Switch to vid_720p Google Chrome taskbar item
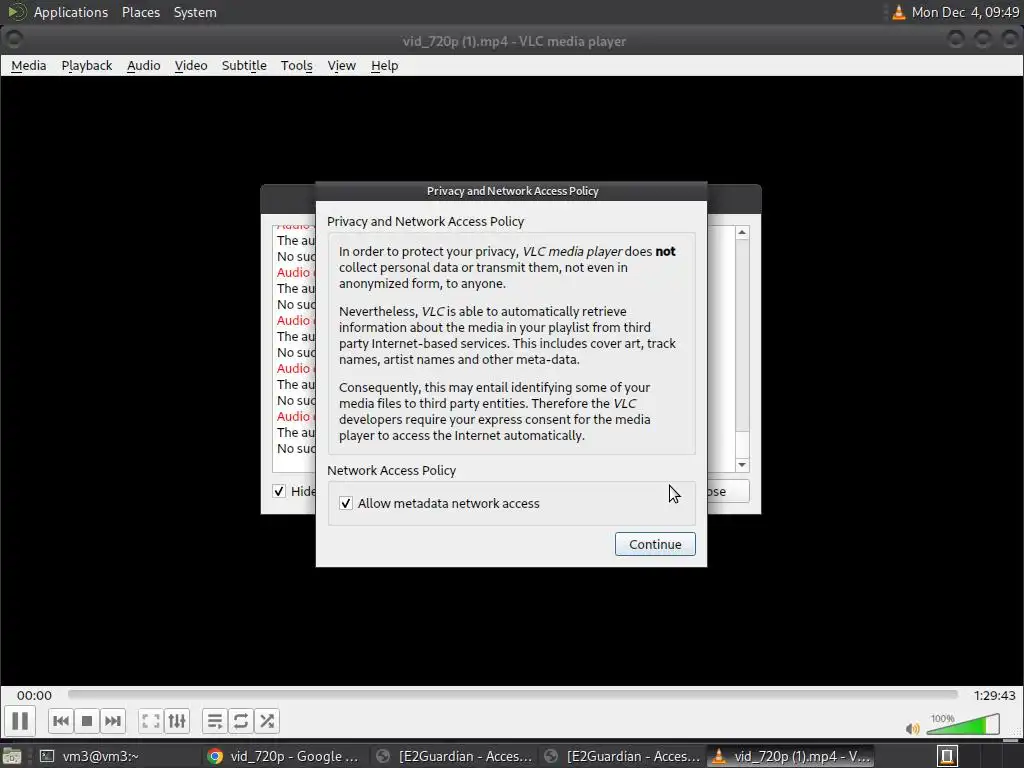Image resolution: width=1024 pixels, height=768 pixels. (283, 756)
